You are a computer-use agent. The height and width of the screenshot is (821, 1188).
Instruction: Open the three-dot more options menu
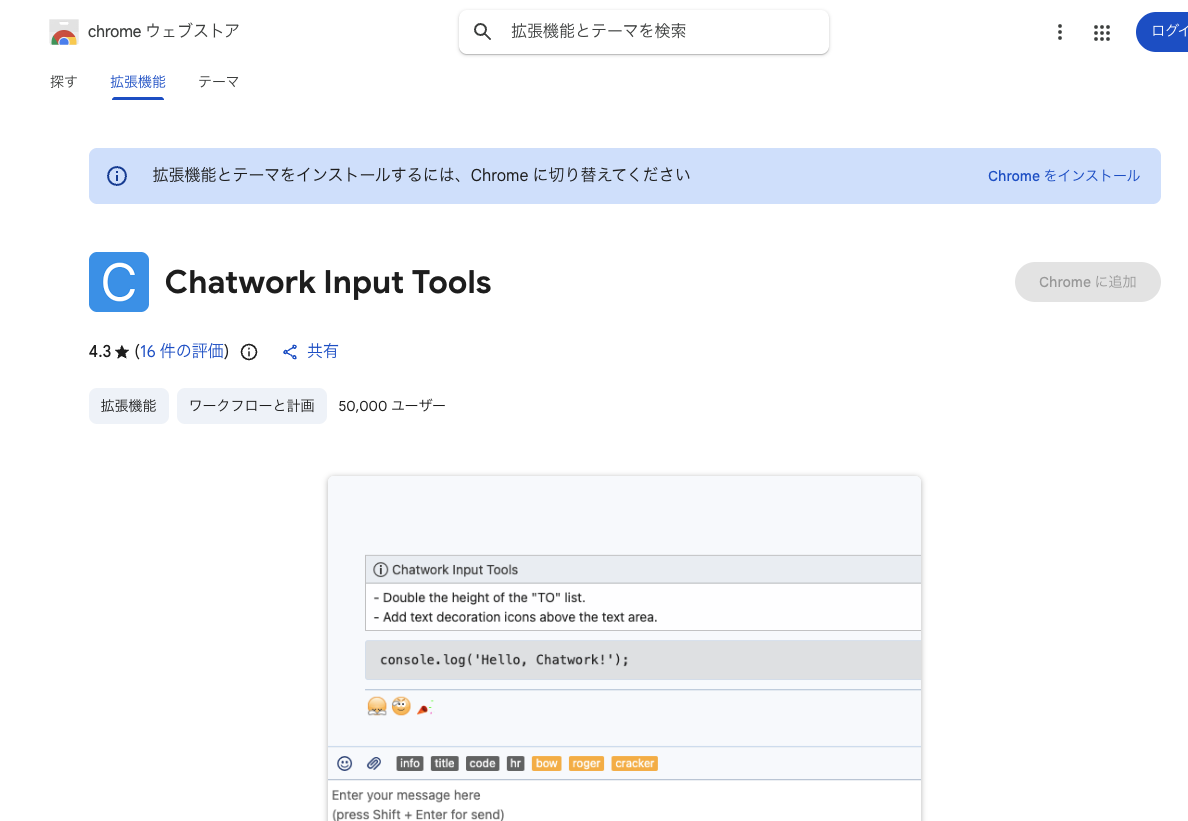coord(1059,32)
